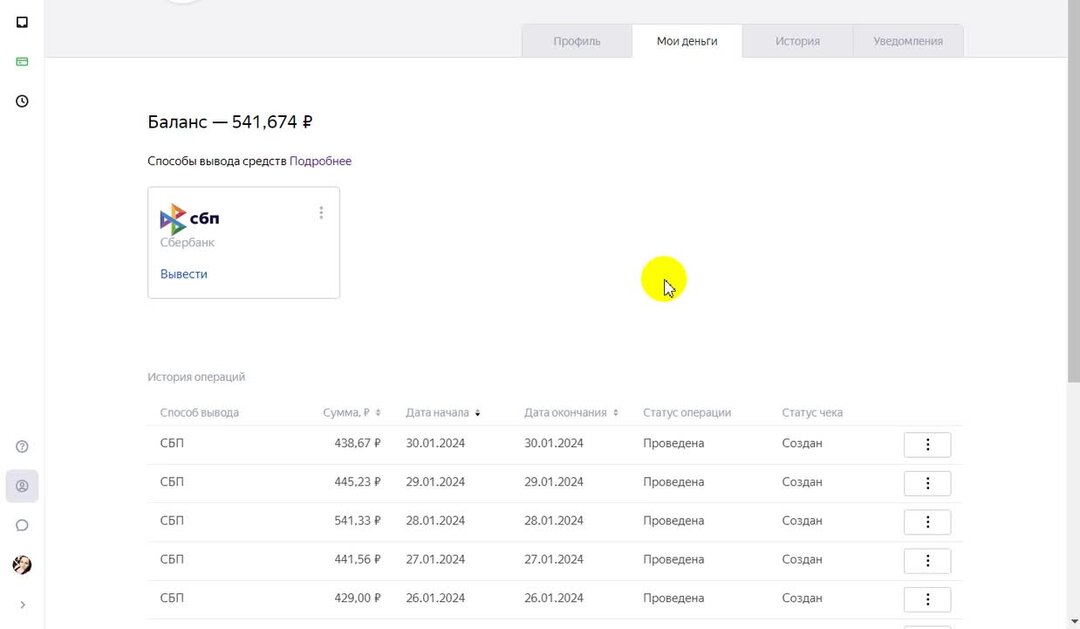Open the green card money icon in sidebar
This screenshot has width=1080, height=629.
pos(22,61)
